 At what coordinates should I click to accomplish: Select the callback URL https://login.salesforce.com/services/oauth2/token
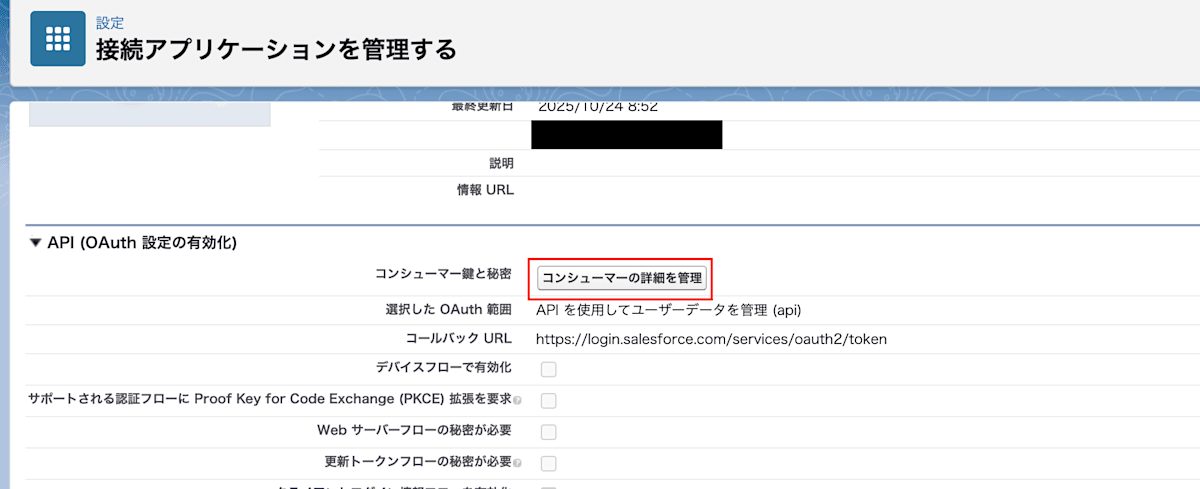tap(711, 339)
